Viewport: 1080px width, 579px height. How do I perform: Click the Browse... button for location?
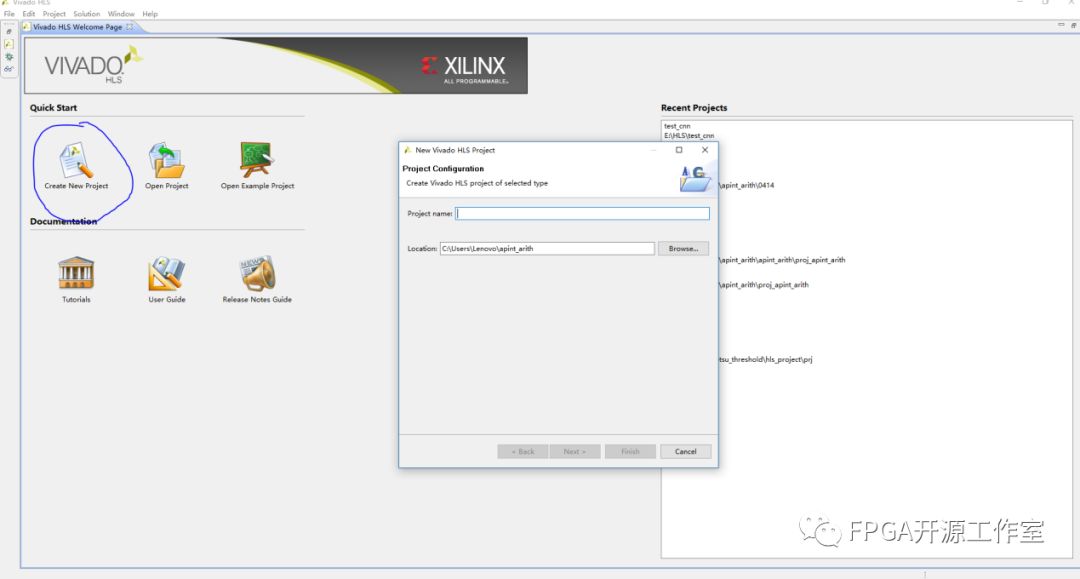pos(683,249)
